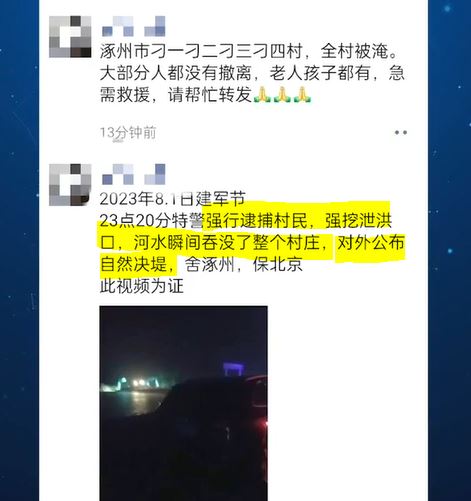Open the second poster's blurred username
Viewport: 471px width, 501px height.
[x=133, y=174]
